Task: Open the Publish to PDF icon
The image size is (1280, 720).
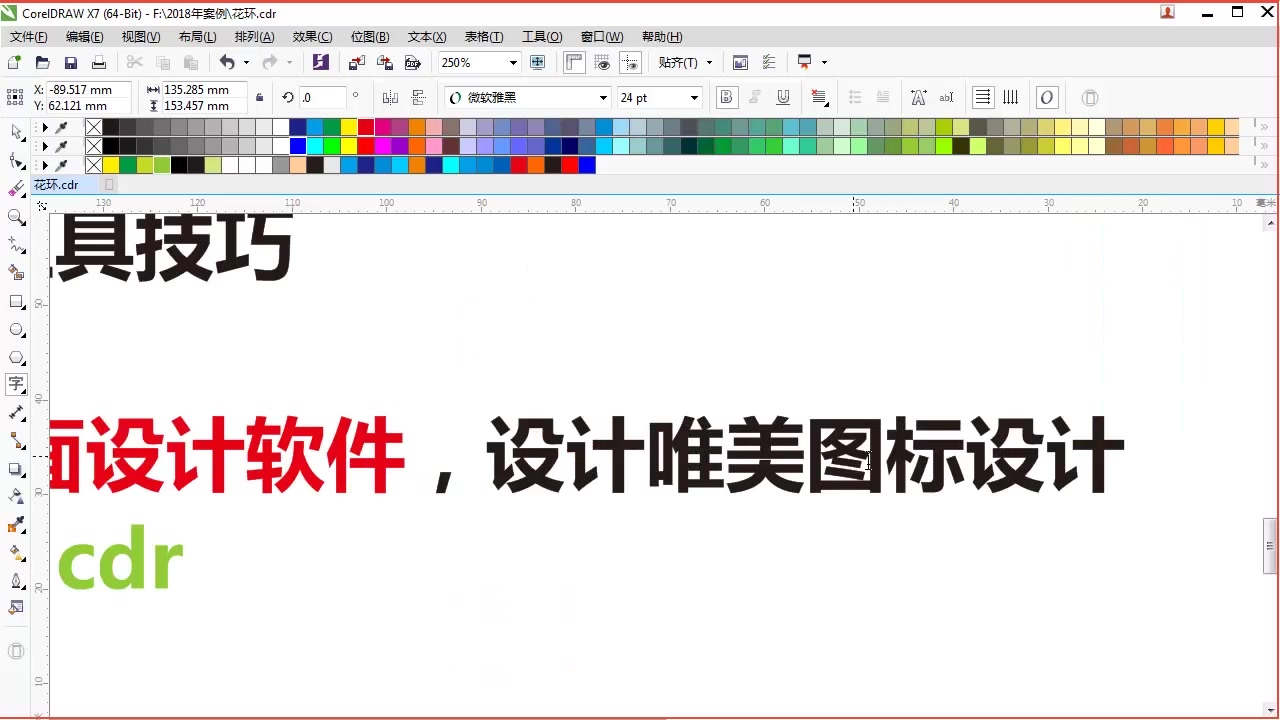Action: [x=412, y=62]
